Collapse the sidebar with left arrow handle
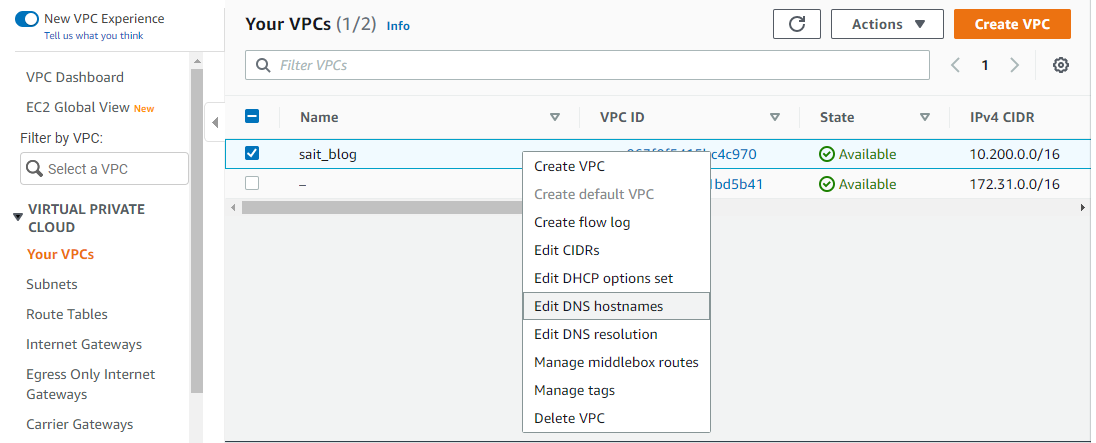This screenshot has height=443, width=1096. (215, 122)
